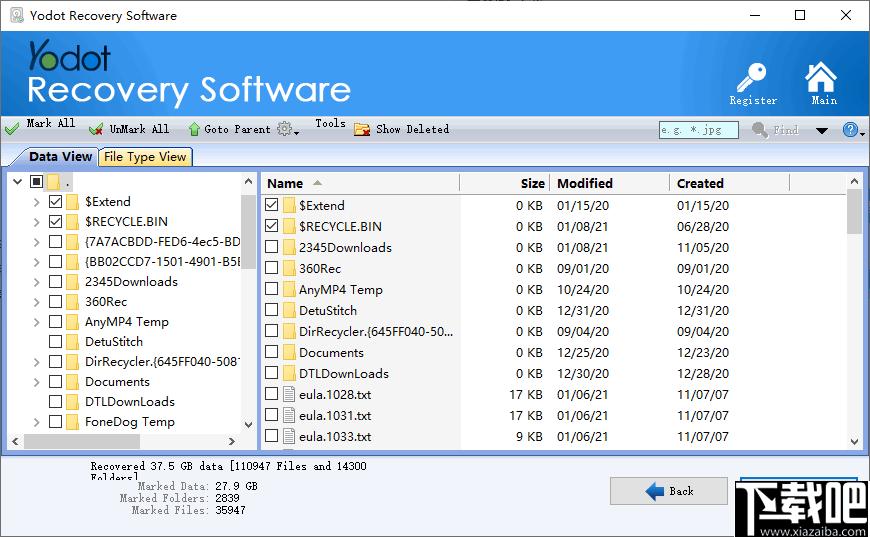Click the Mark All label

point(50,123)
